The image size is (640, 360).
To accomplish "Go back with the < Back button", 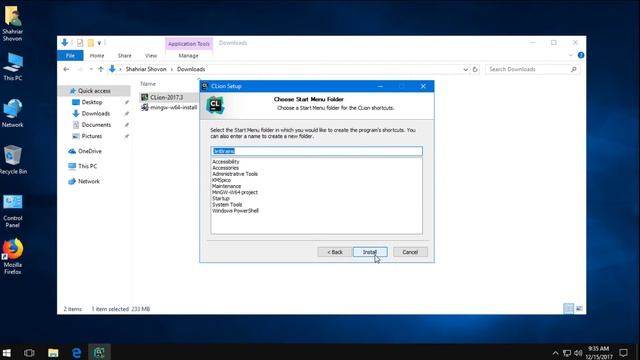I will point(335,252).
